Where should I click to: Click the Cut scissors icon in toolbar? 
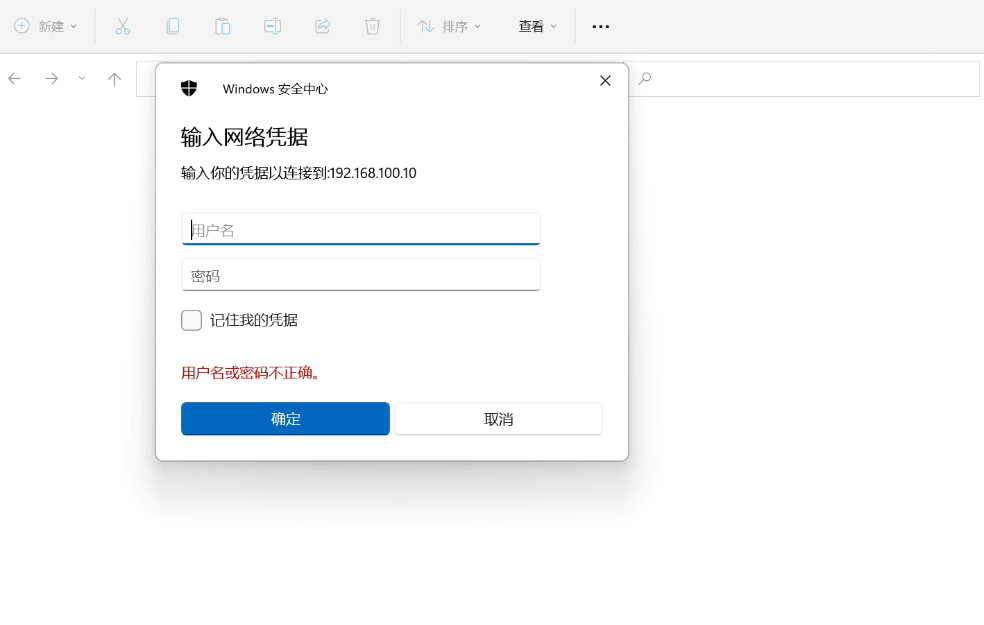[x=122, y=27]
